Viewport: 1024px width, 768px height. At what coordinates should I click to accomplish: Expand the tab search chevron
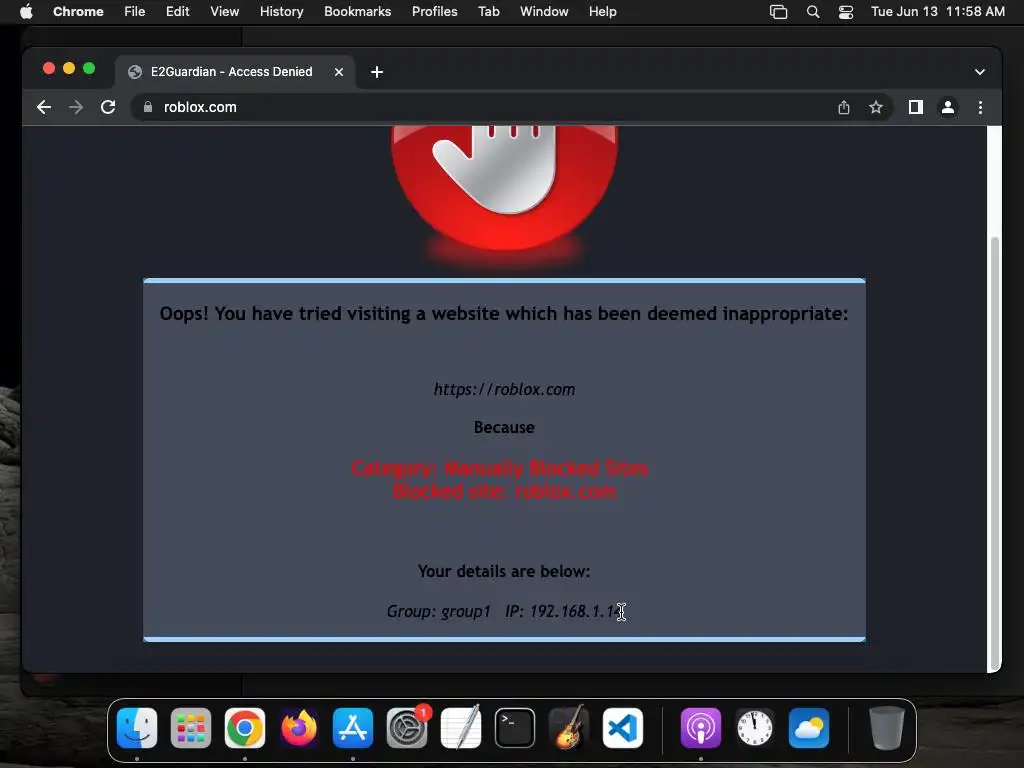pyautogui.click(x=980, y=72)
